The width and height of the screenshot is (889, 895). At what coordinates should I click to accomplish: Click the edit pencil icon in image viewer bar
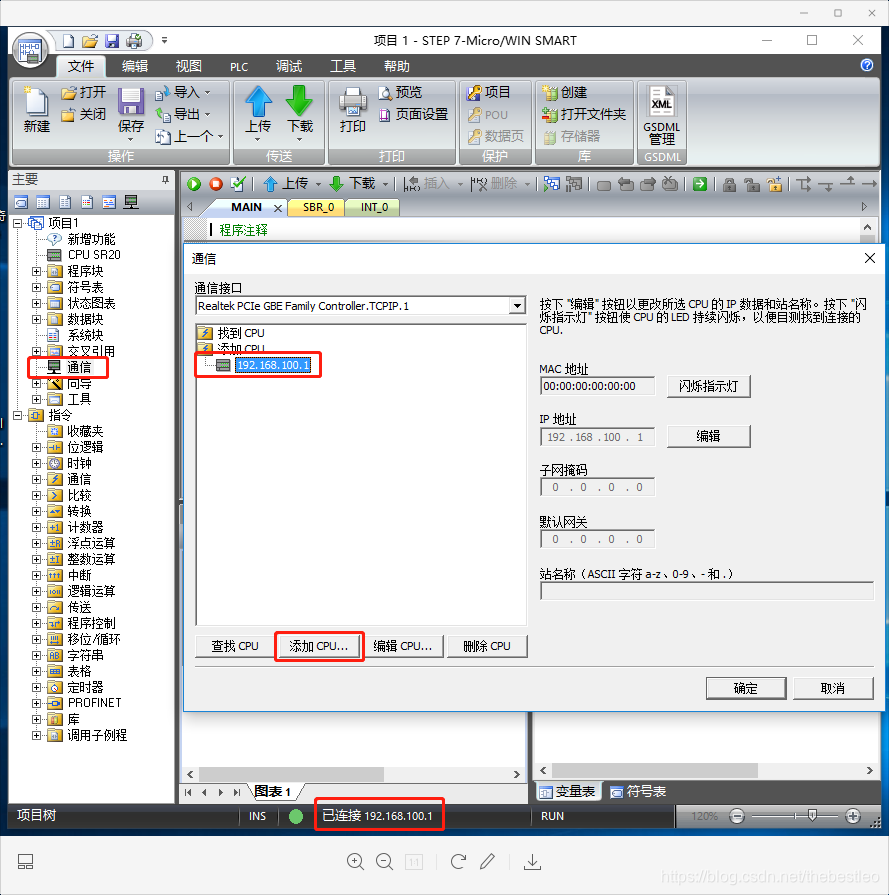487,861
